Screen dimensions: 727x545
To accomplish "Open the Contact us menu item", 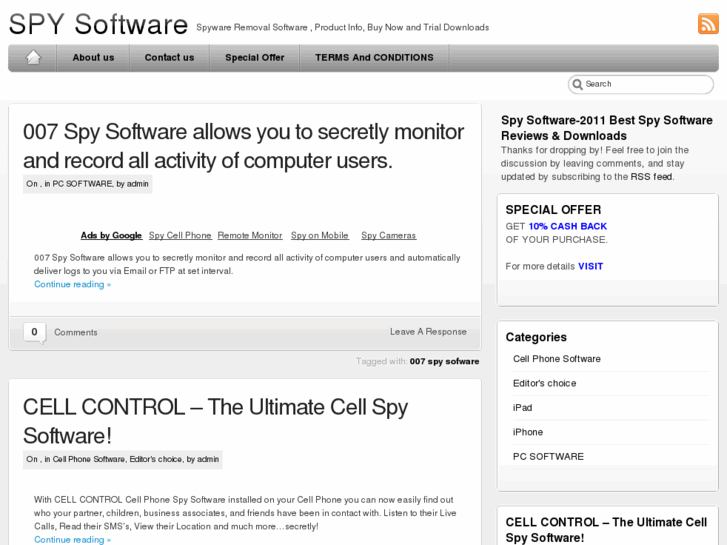I will tap(169, 58).
